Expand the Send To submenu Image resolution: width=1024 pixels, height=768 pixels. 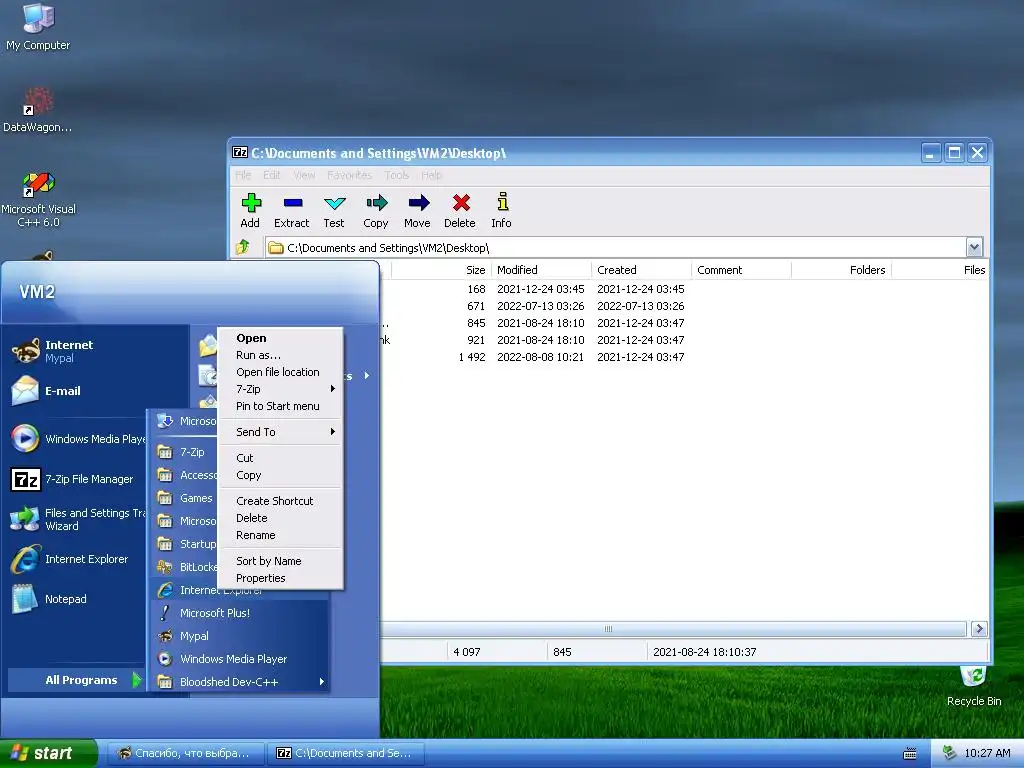click(280, 432)
